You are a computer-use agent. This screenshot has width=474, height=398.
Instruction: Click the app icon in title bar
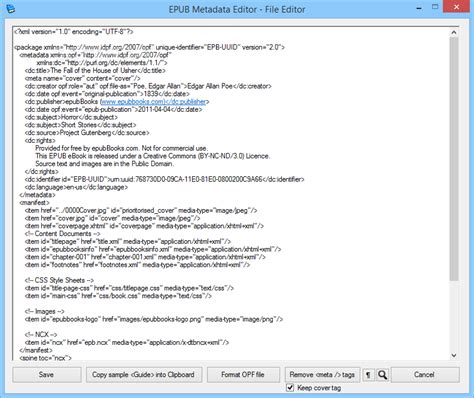pyautogui.click(x=11, y=9)
